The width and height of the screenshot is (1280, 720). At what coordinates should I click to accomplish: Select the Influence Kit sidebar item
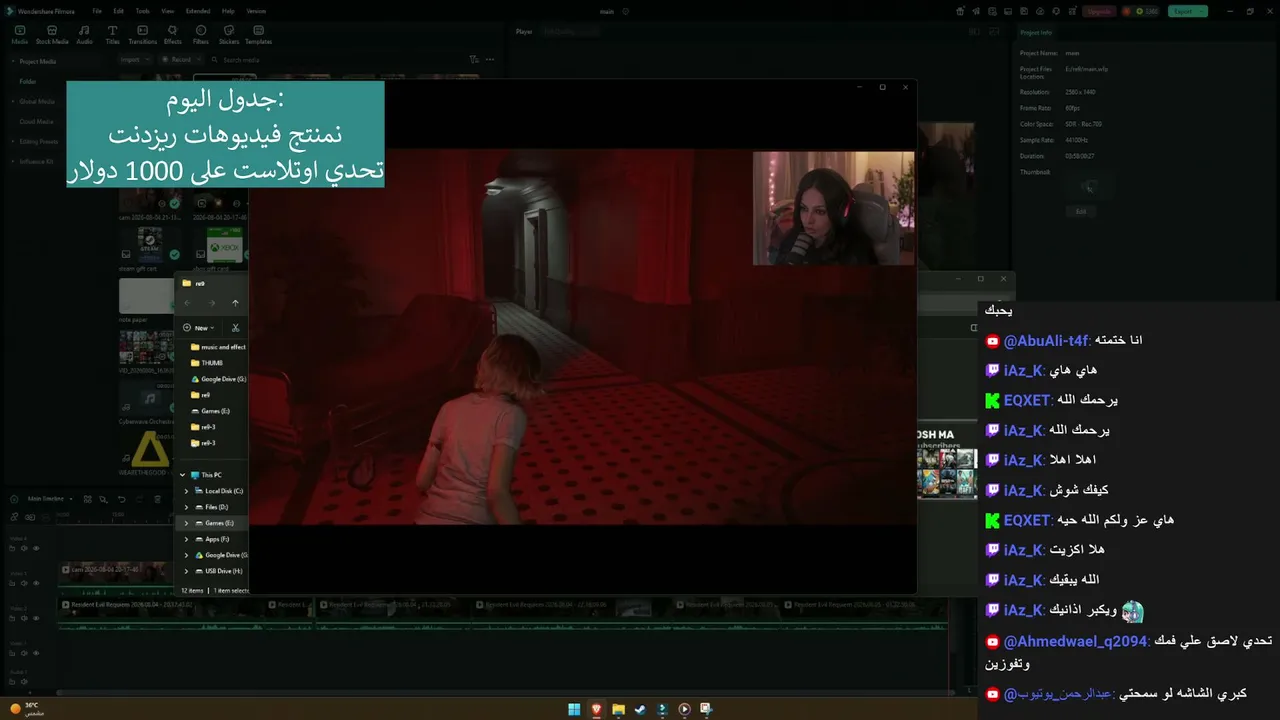pos(37,161)
